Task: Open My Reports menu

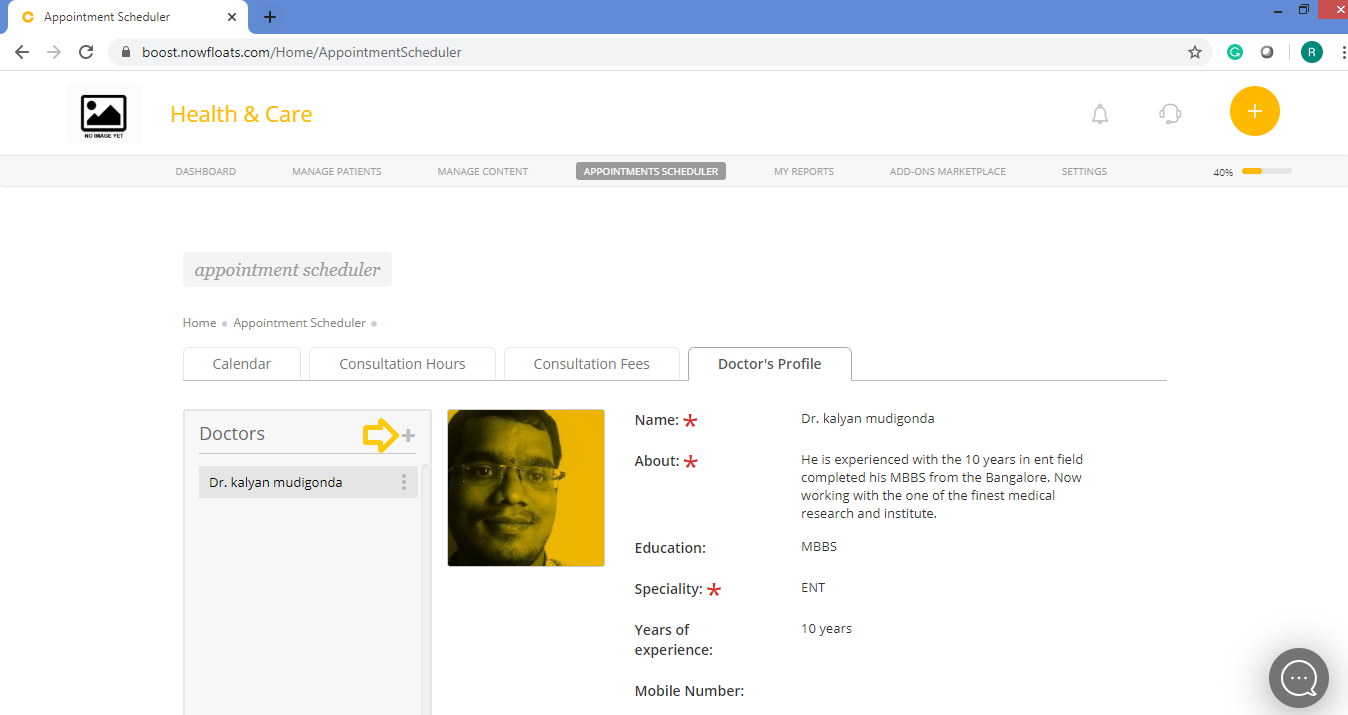Action: [x=804, y=172]
